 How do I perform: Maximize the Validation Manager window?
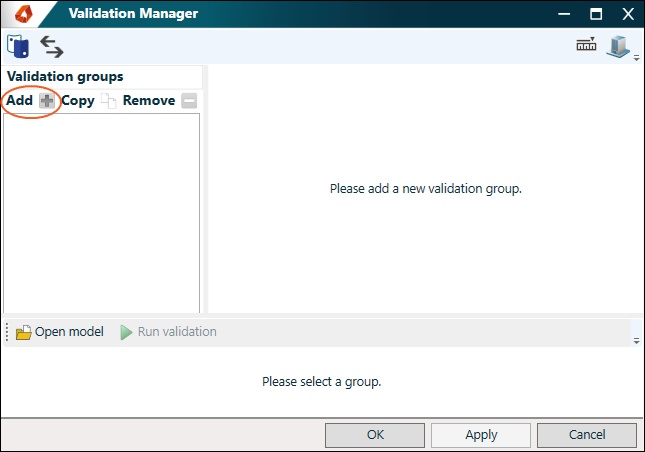click(x=596, y=14)
